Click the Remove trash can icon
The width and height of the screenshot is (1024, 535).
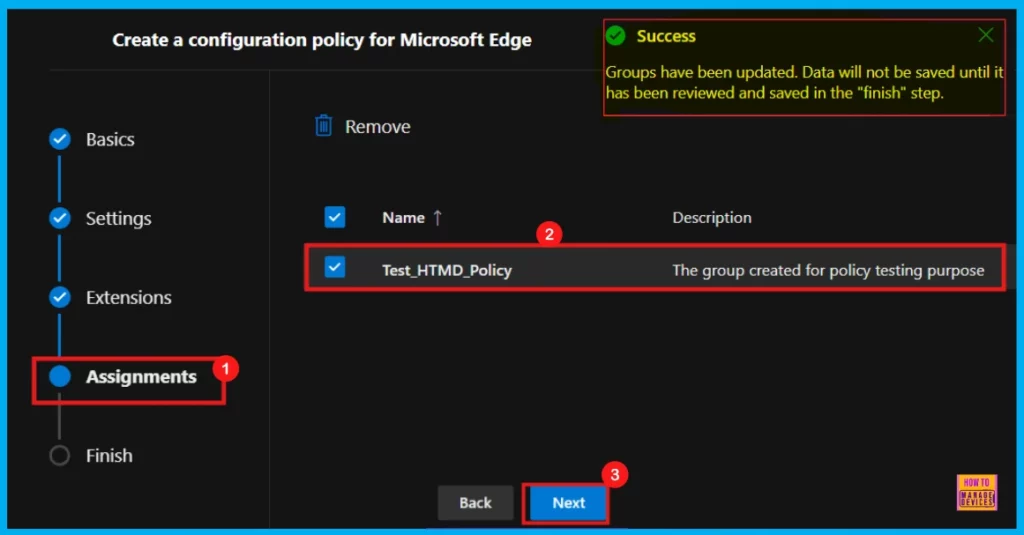click(323, 125)
